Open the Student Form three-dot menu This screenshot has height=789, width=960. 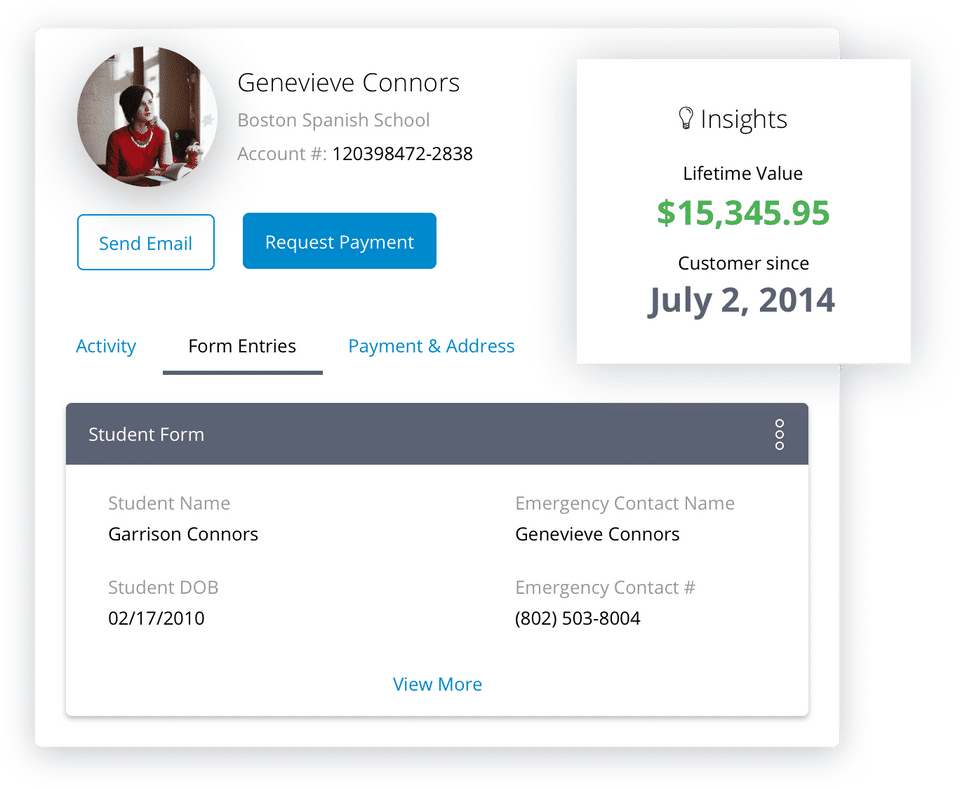780,434
